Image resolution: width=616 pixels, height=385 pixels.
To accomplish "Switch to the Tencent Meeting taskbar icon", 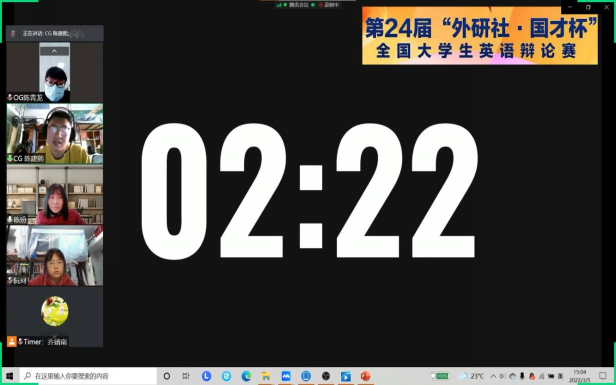I will point(286,376).
